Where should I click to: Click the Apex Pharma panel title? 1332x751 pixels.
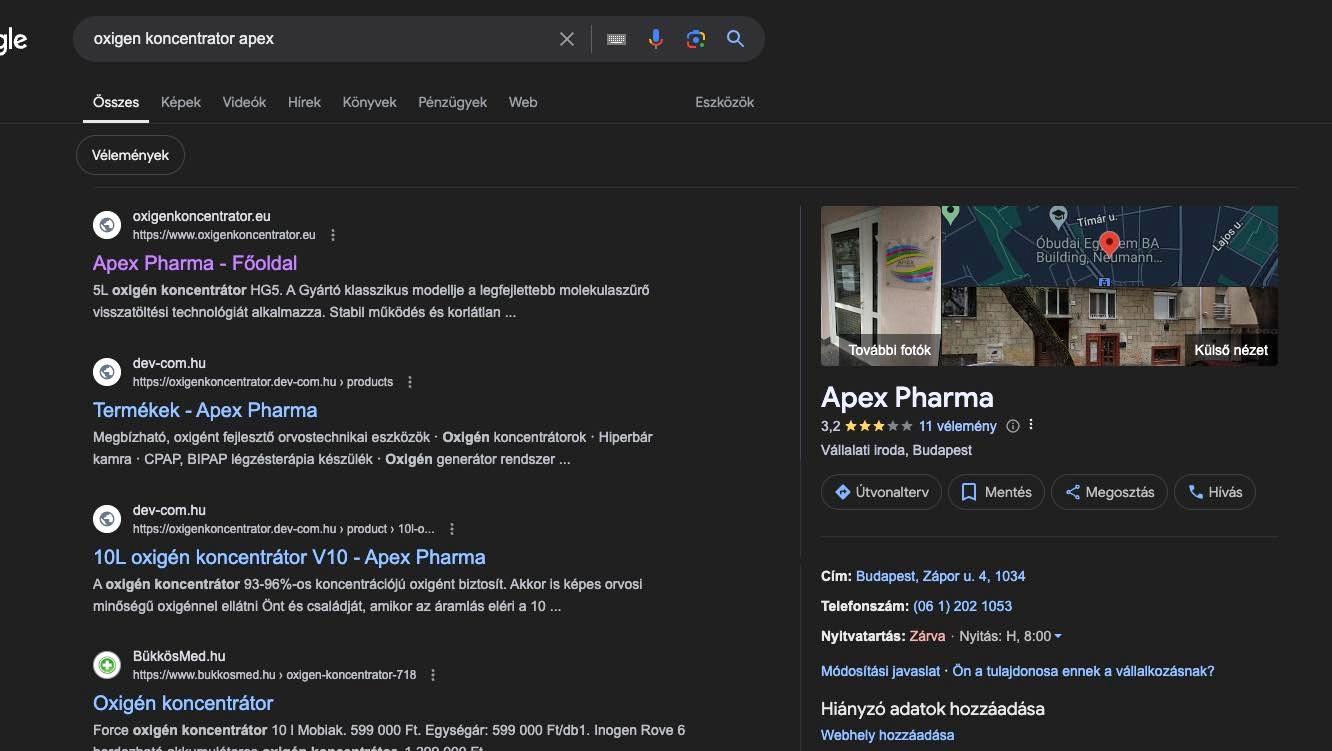pos(907,397)
